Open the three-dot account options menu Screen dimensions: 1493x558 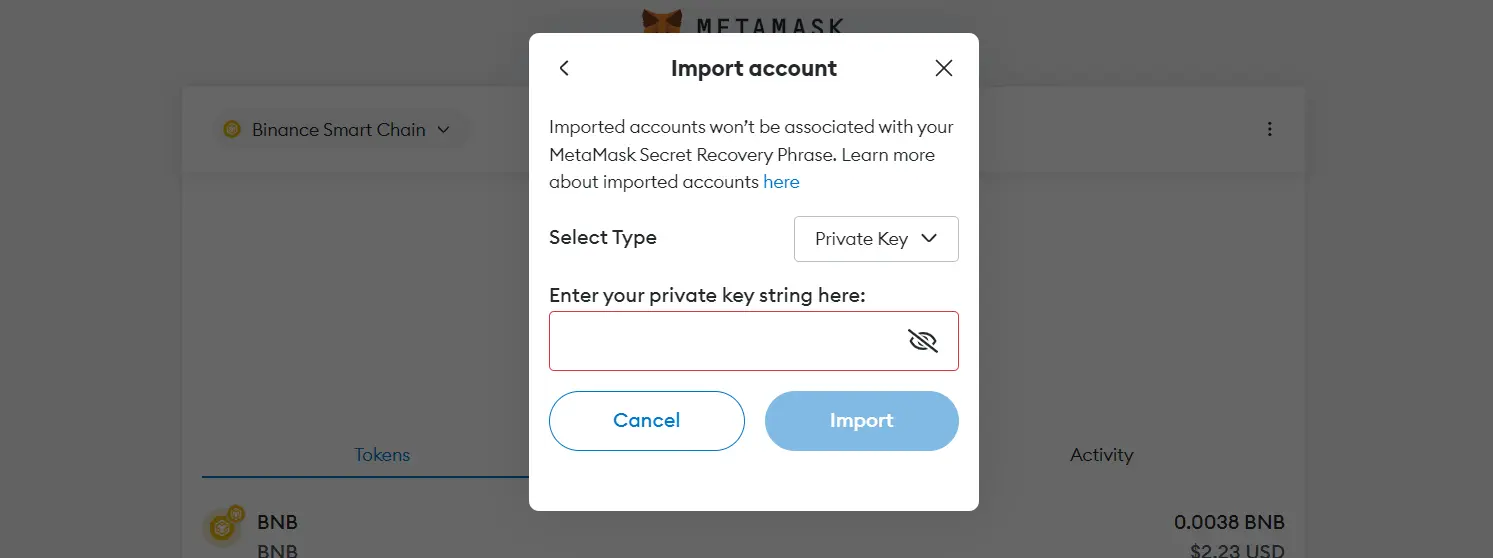coord(1269,129)
